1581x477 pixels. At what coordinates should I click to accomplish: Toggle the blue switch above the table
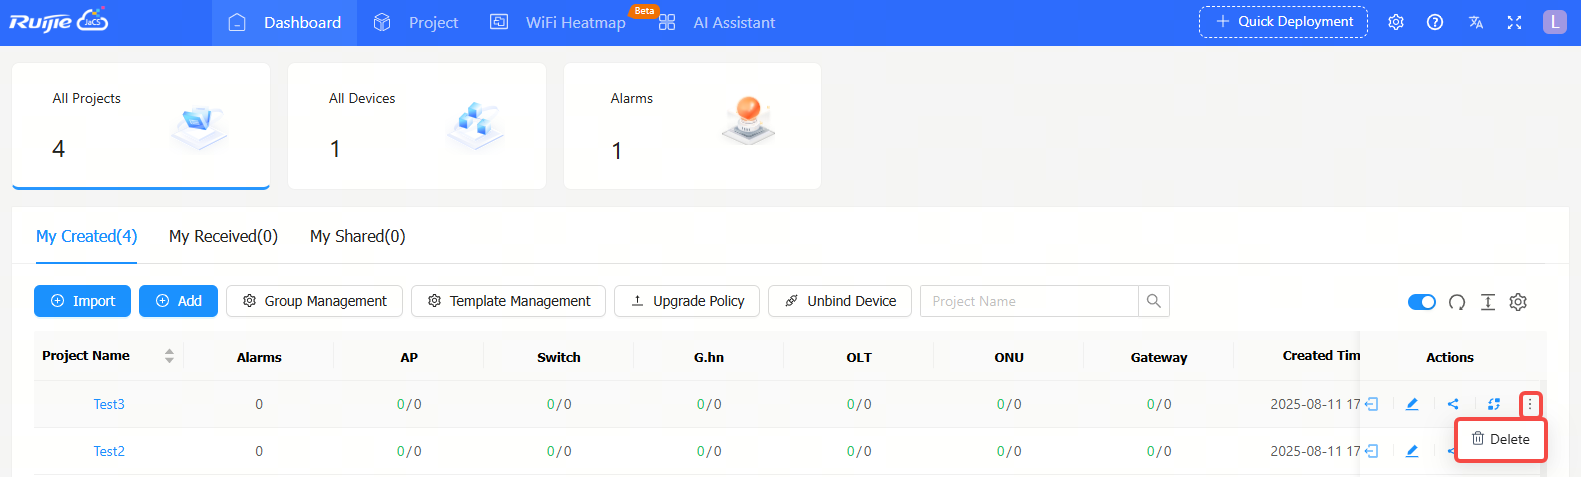point(1422,302)
